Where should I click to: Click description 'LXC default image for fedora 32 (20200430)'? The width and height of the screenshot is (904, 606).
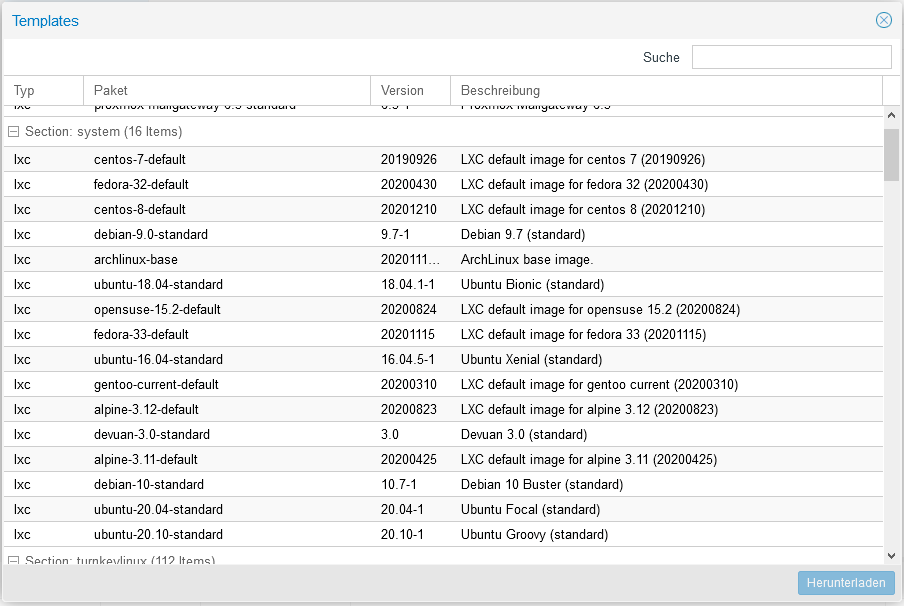coord(585,185)
